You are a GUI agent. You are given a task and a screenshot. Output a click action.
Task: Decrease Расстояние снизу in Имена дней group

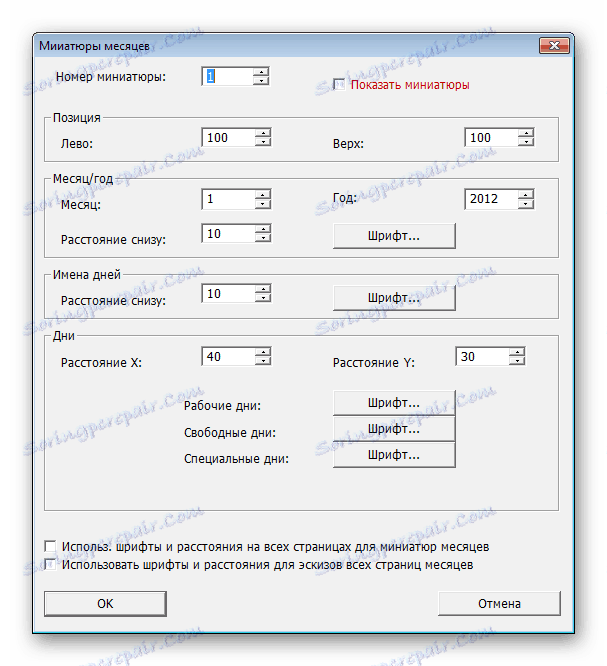pyautogui.click(x=263, y=298)
